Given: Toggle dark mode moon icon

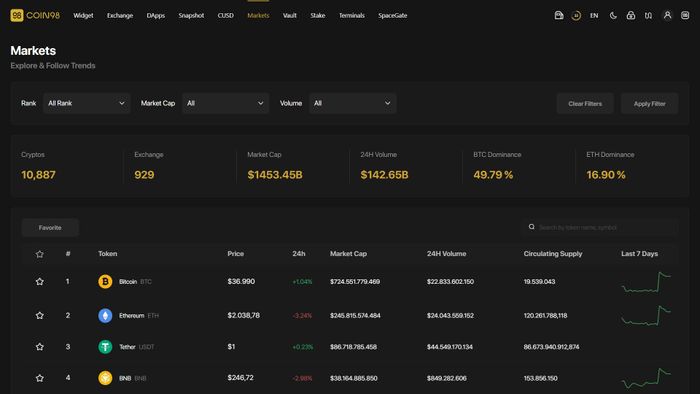Looking at the screenshot, I should (x=613, y=16).
